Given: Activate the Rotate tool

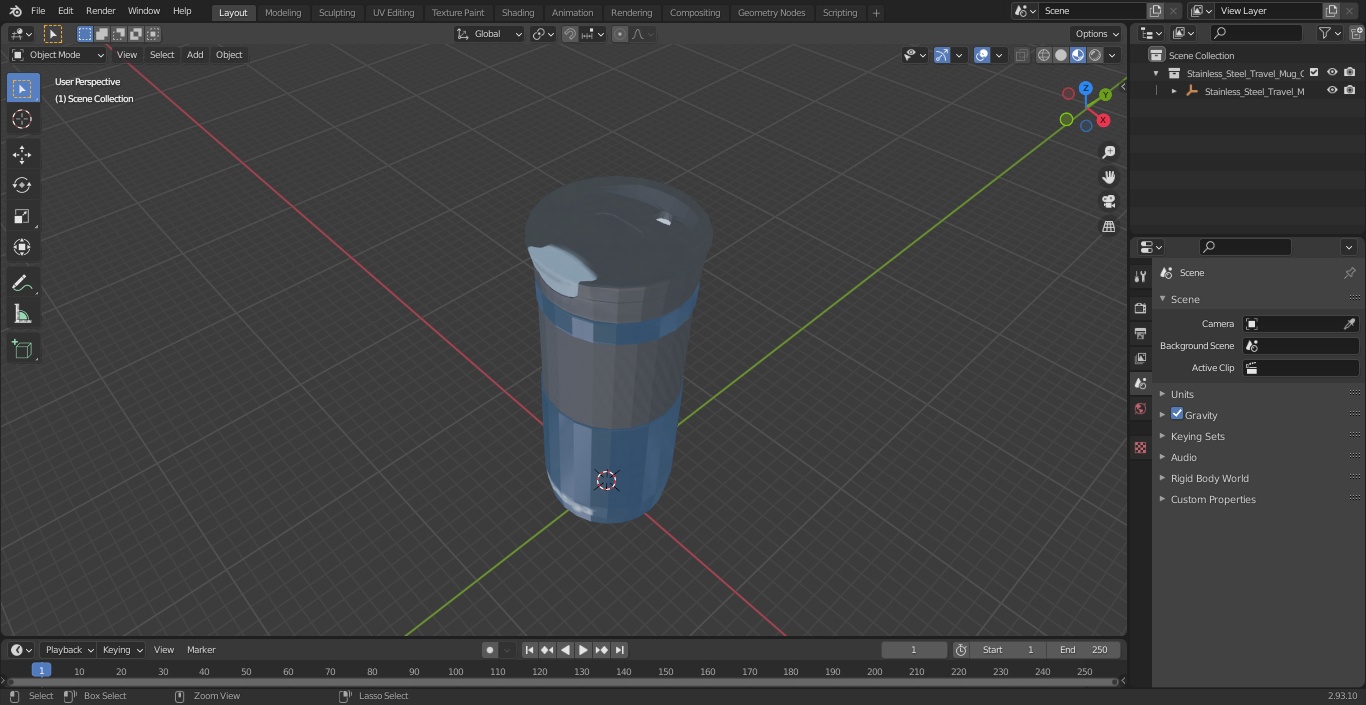Looking at the screenshot, I should (x=22, y=185).
